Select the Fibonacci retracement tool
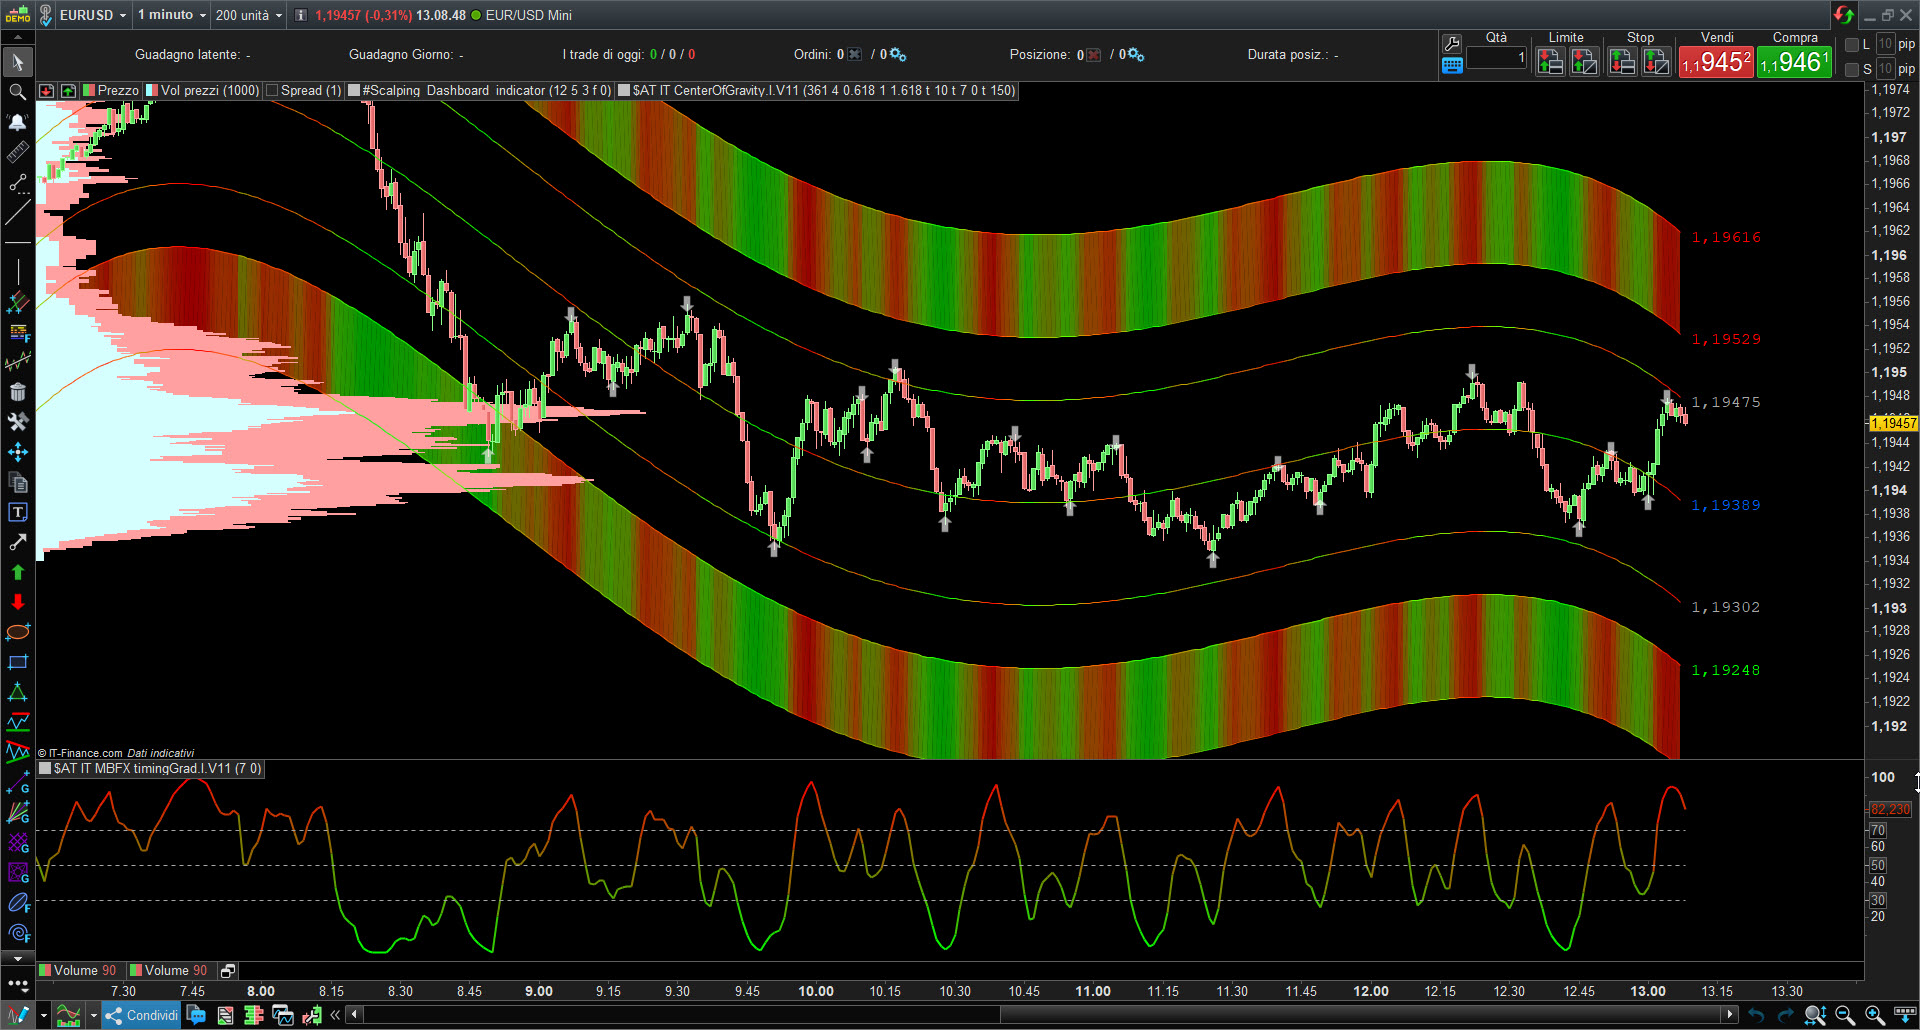 17,332
